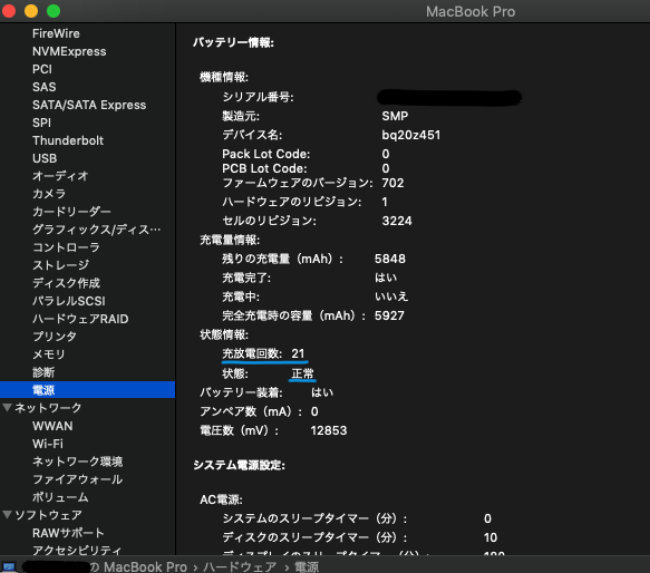
Task: Click the yellow minimize window button
Action: [31, 11]
